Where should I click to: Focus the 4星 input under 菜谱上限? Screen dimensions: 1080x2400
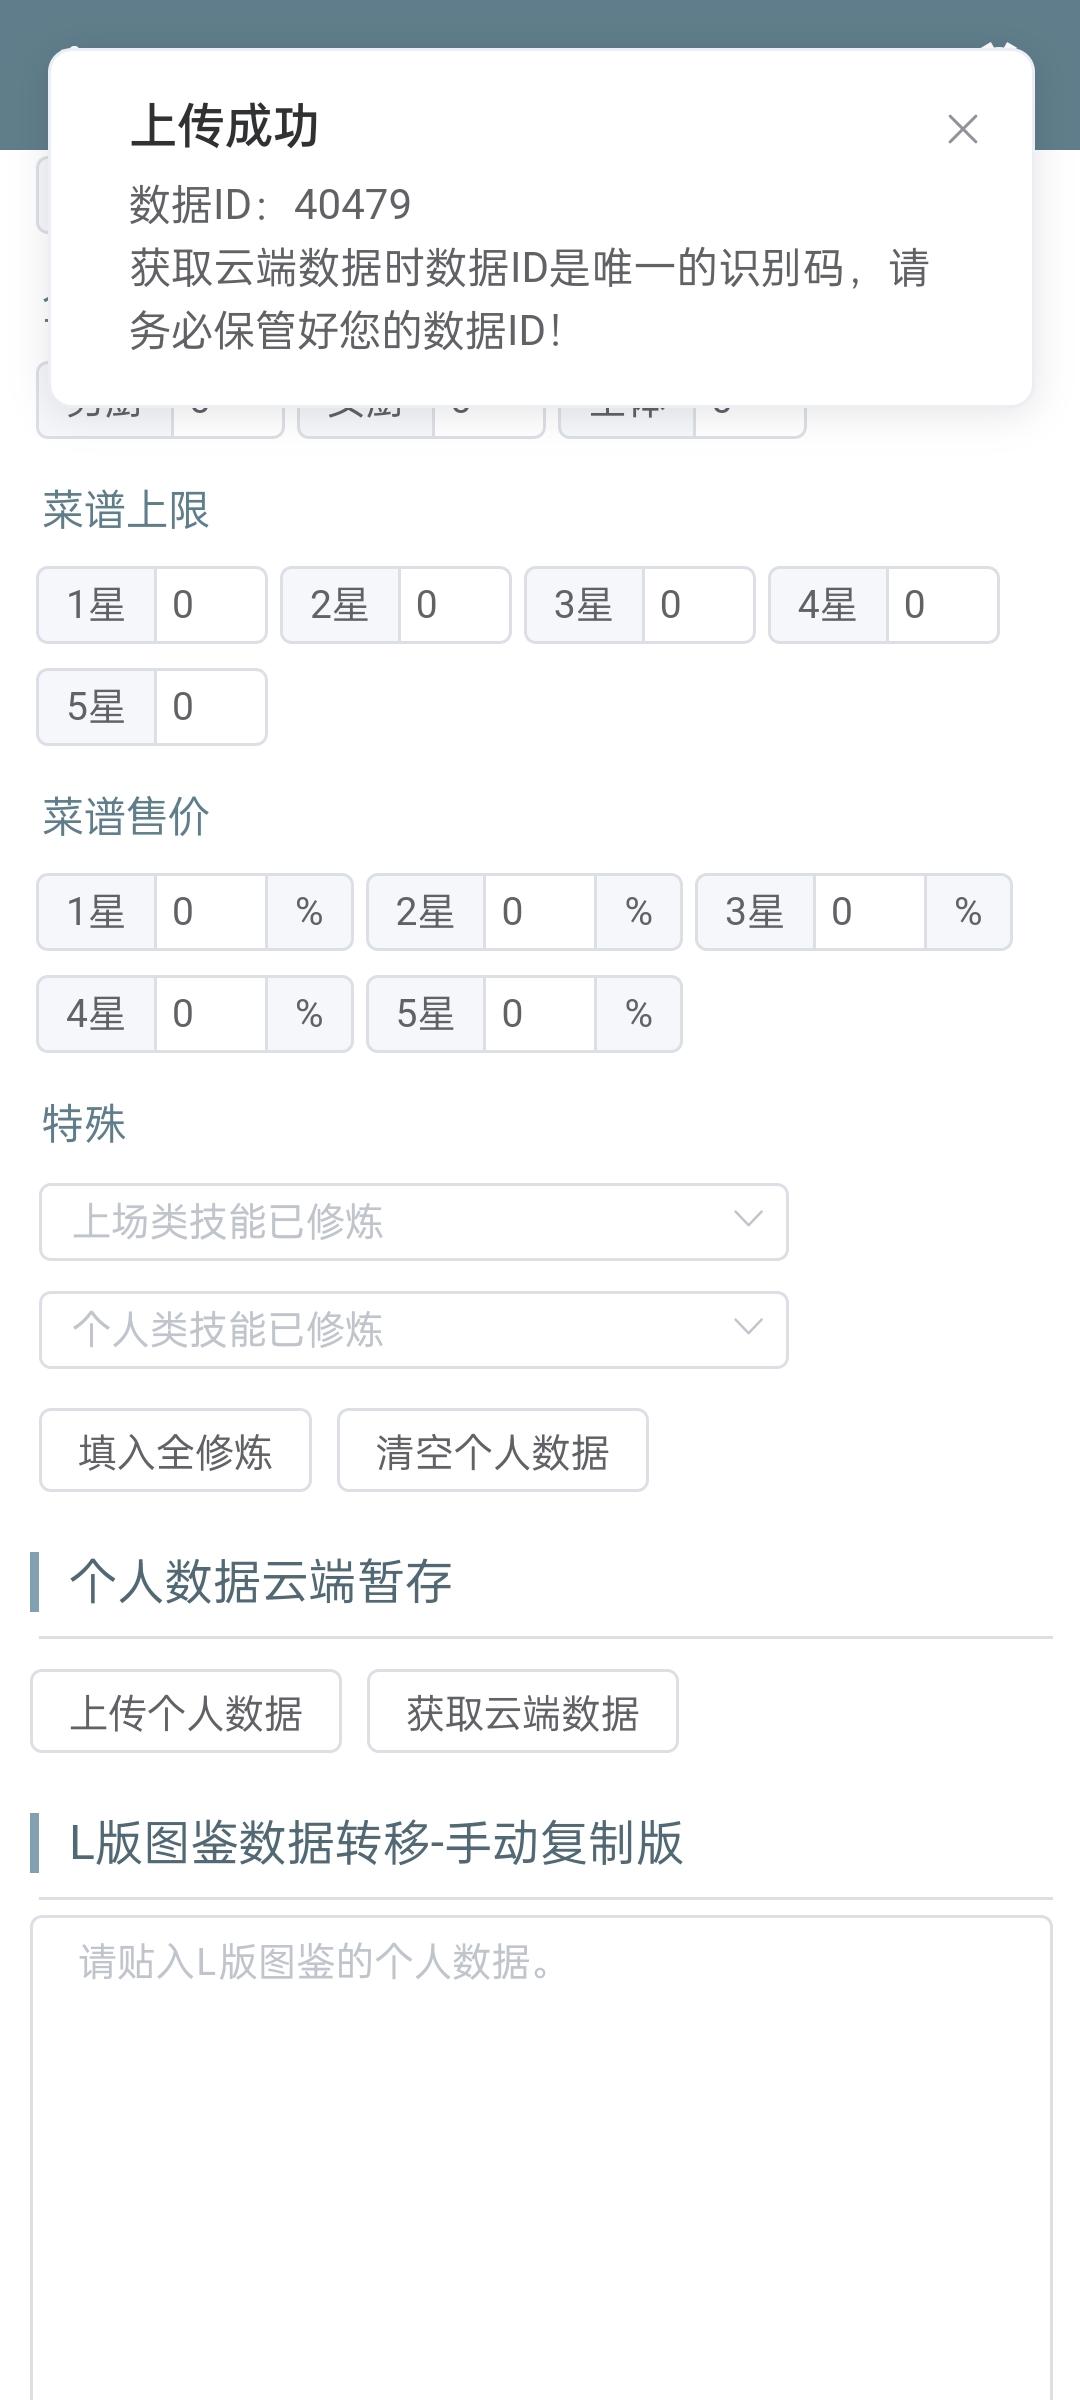942,605
